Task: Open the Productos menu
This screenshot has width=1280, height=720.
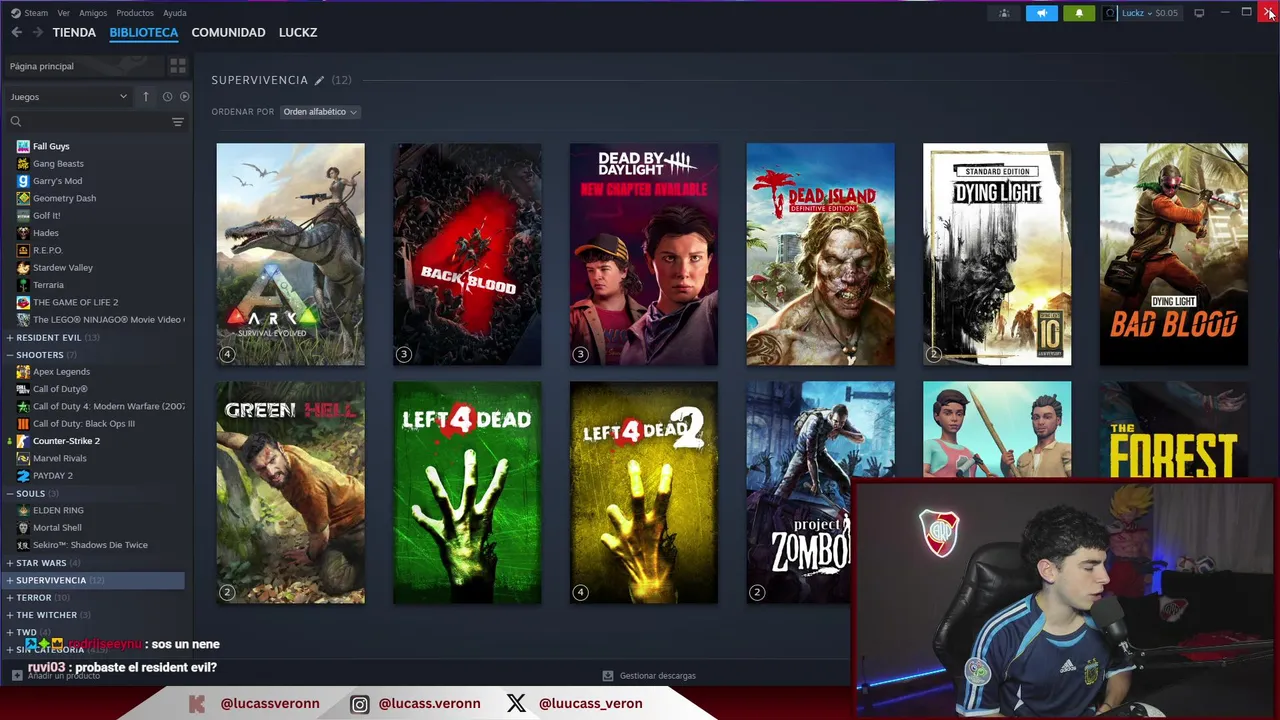Action: (x=135, y=13)
